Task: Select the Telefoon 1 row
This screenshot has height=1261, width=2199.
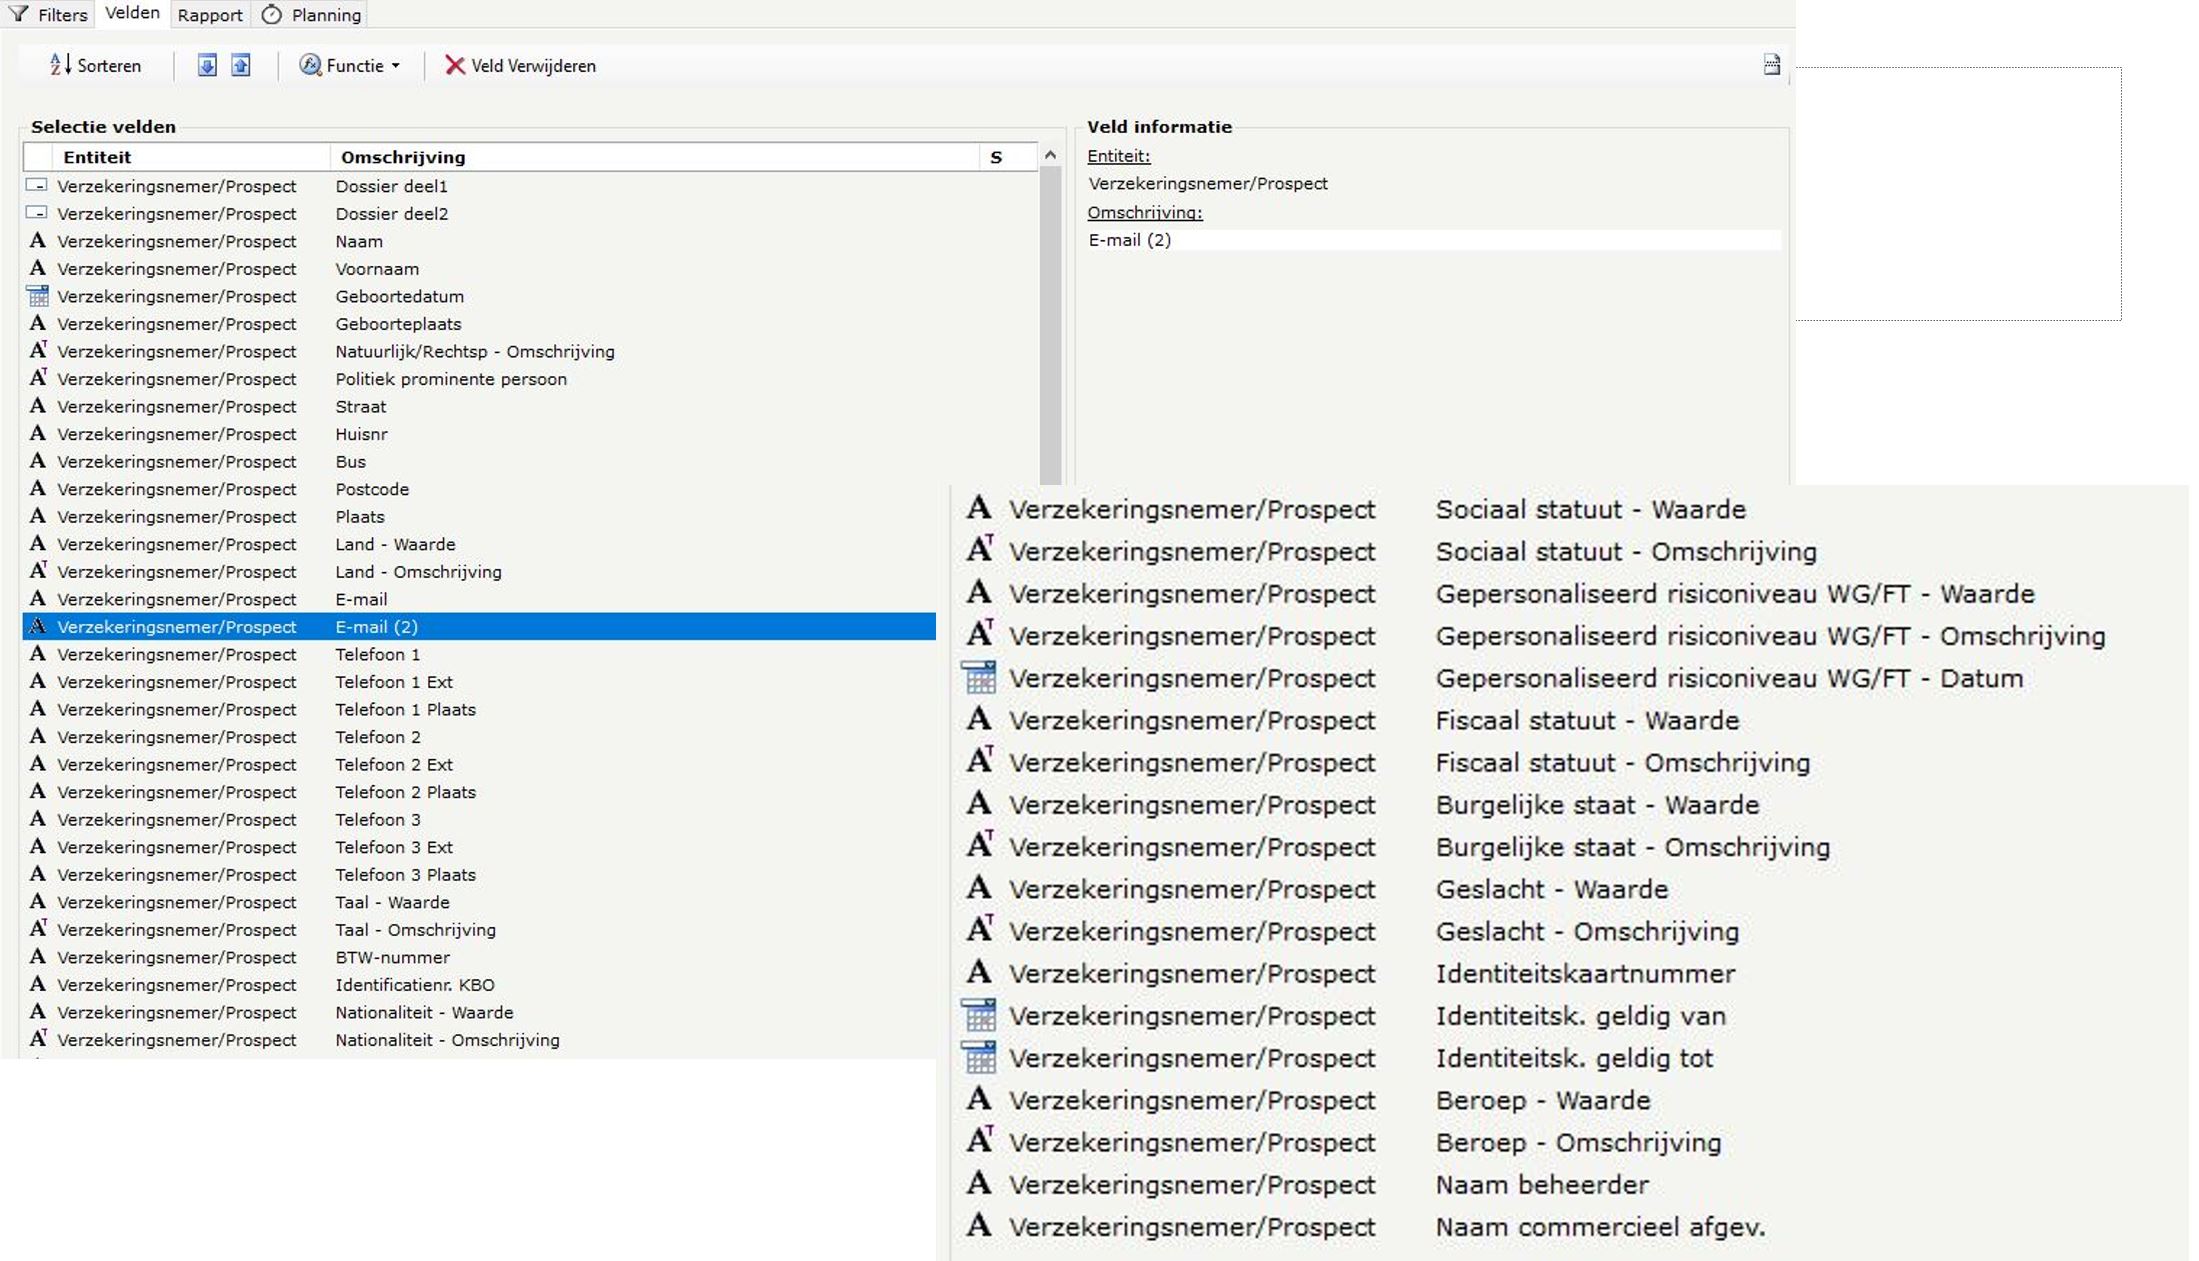Action: click(377, 654)
